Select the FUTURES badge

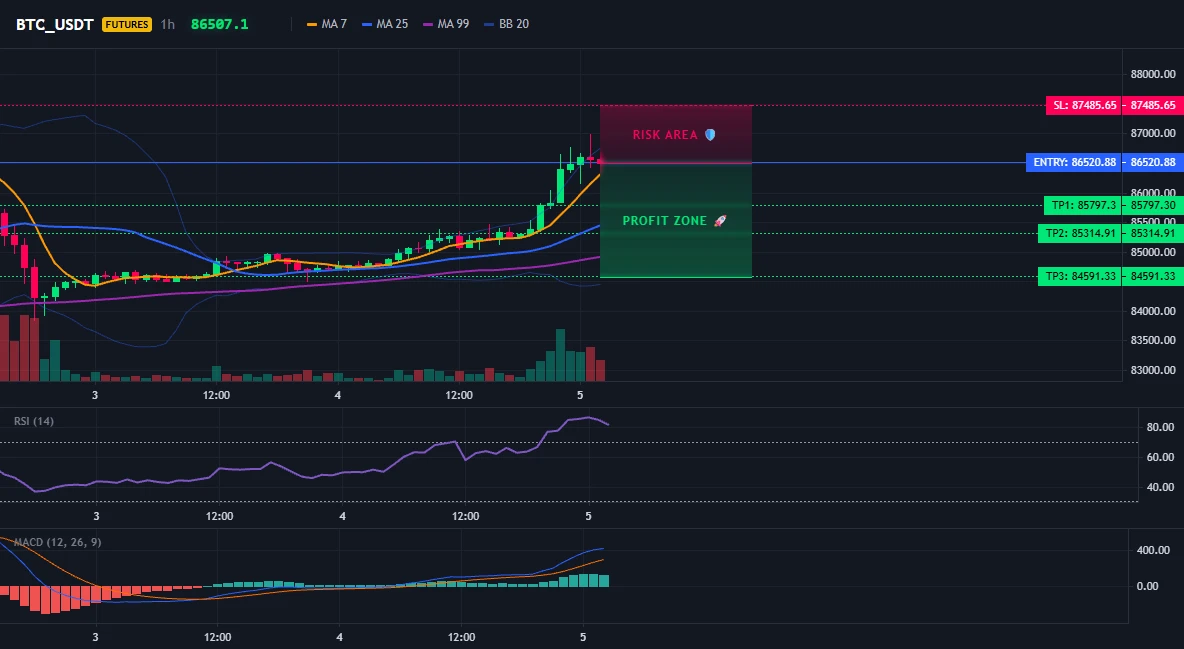(x=127, y=24)
